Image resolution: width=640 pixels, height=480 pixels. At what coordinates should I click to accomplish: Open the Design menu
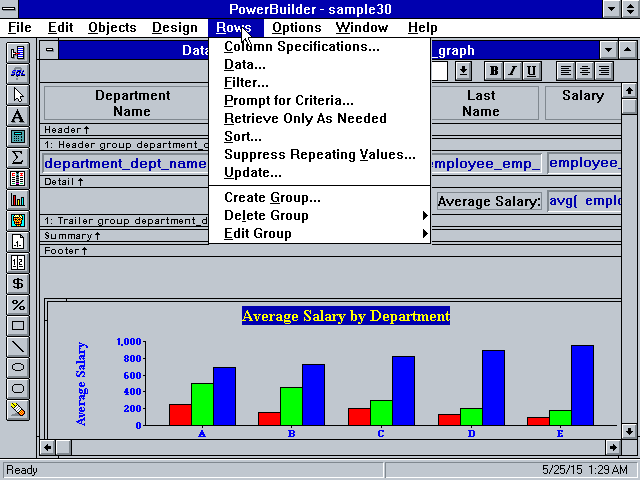(175, 28)
